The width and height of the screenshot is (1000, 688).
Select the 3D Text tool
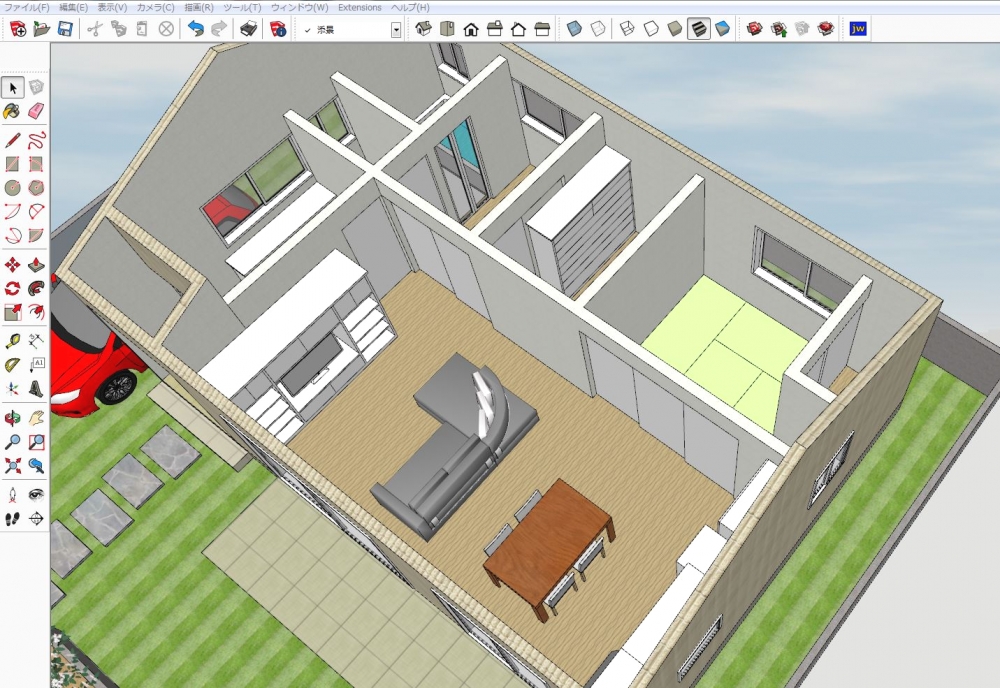[36, 388]
